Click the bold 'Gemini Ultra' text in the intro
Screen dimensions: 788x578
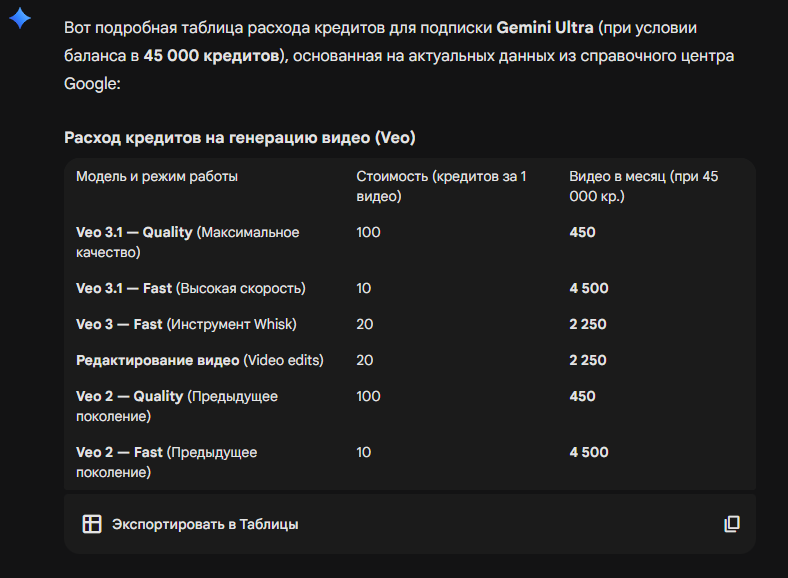[x=544, y=27]
